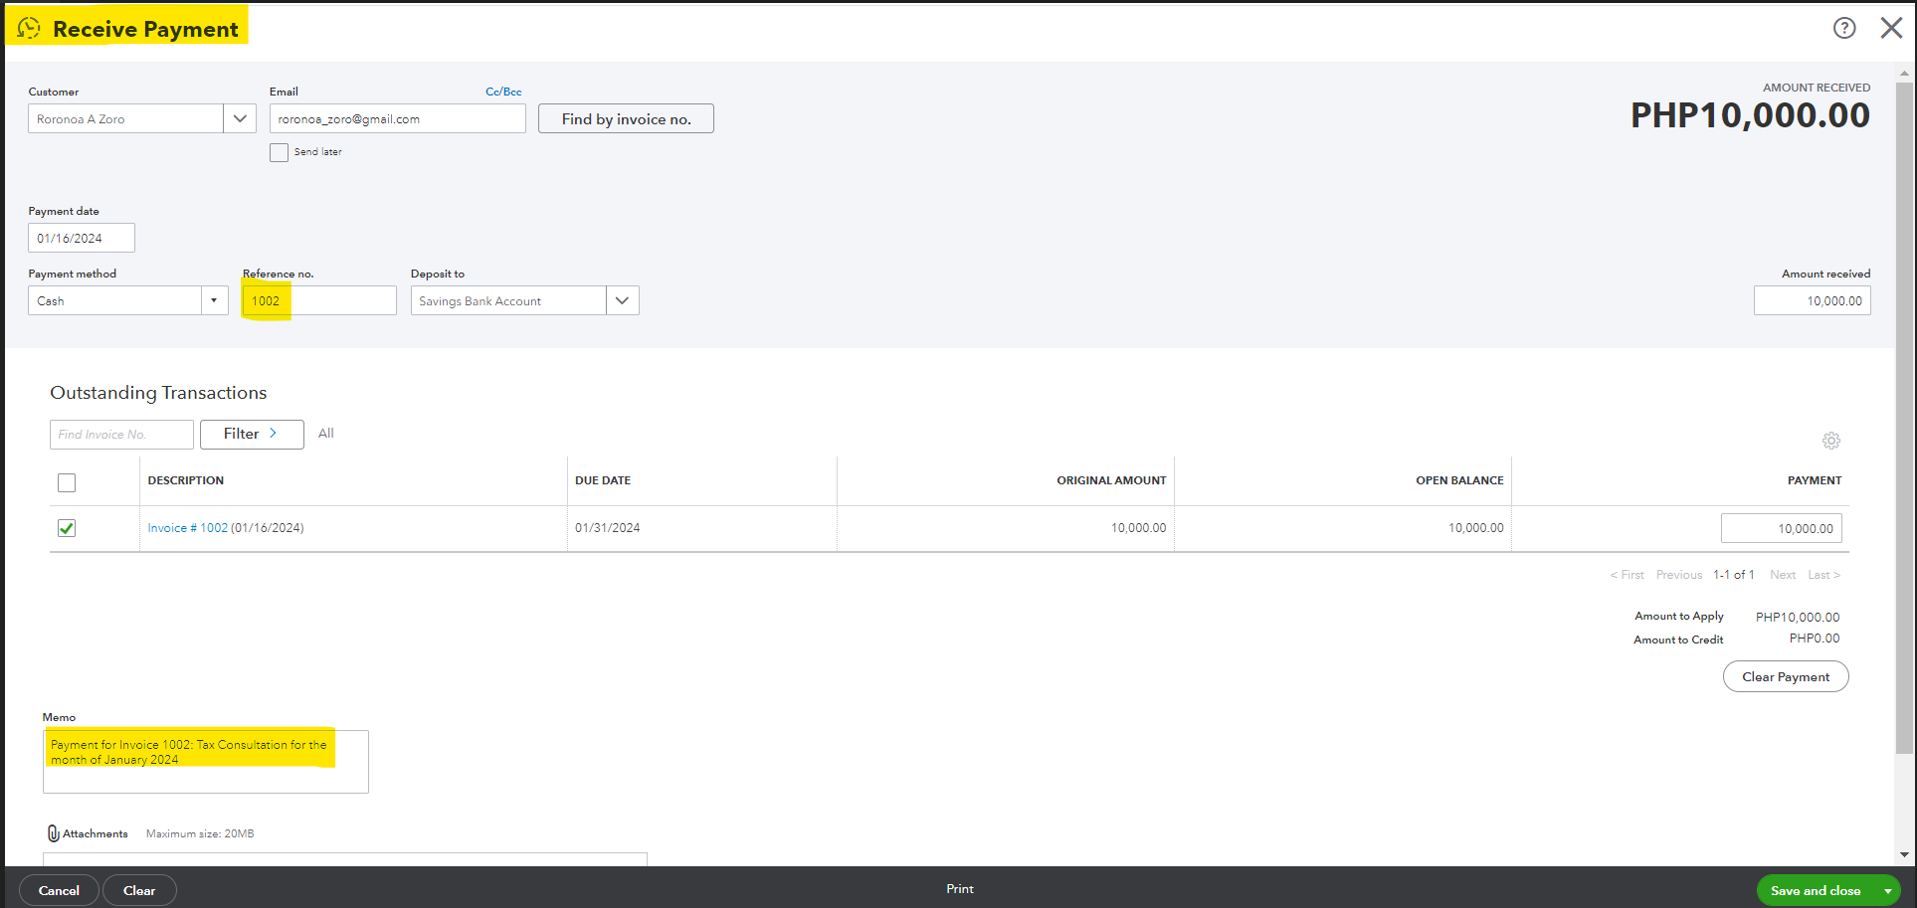The width and height of the screenshot is (1917, 908).
Task: Go to Next page of transactions
Action: coord(1783,575)
